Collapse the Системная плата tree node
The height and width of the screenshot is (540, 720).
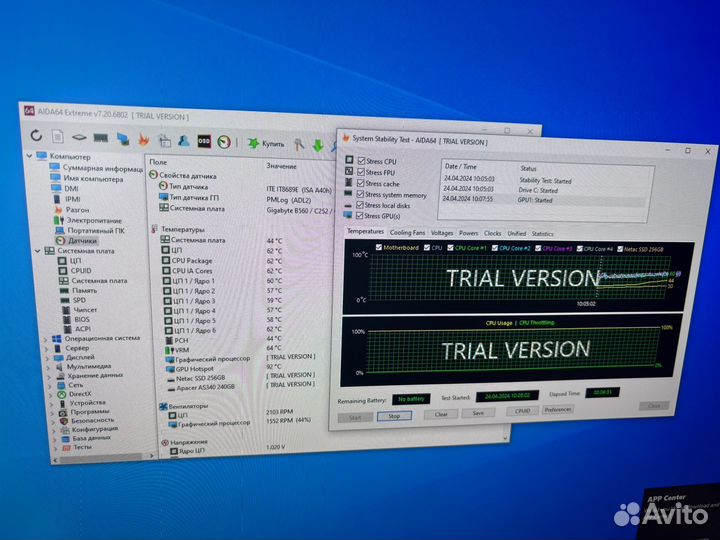[x=33, y=251]
